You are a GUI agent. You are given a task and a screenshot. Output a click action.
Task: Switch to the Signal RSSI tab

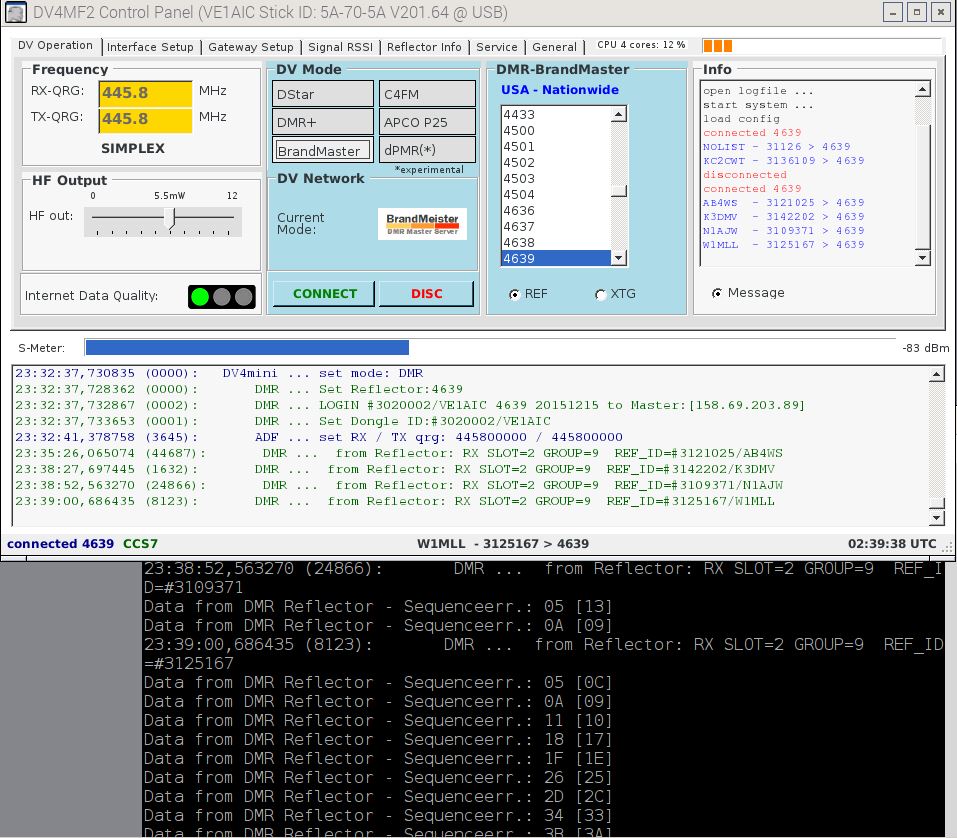click(340, 47)
